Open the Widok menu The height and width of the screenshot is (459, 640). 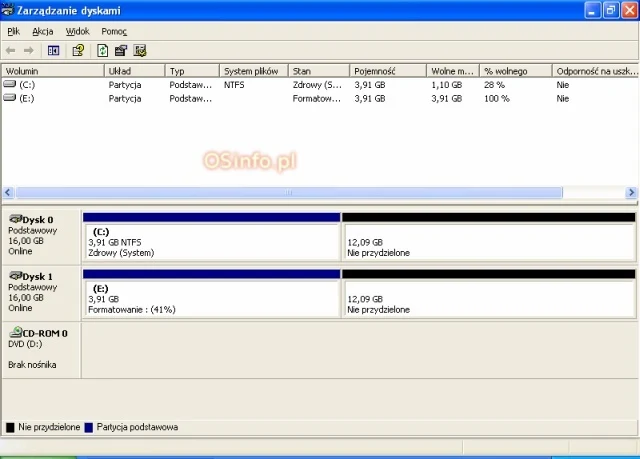click(78, 31)
